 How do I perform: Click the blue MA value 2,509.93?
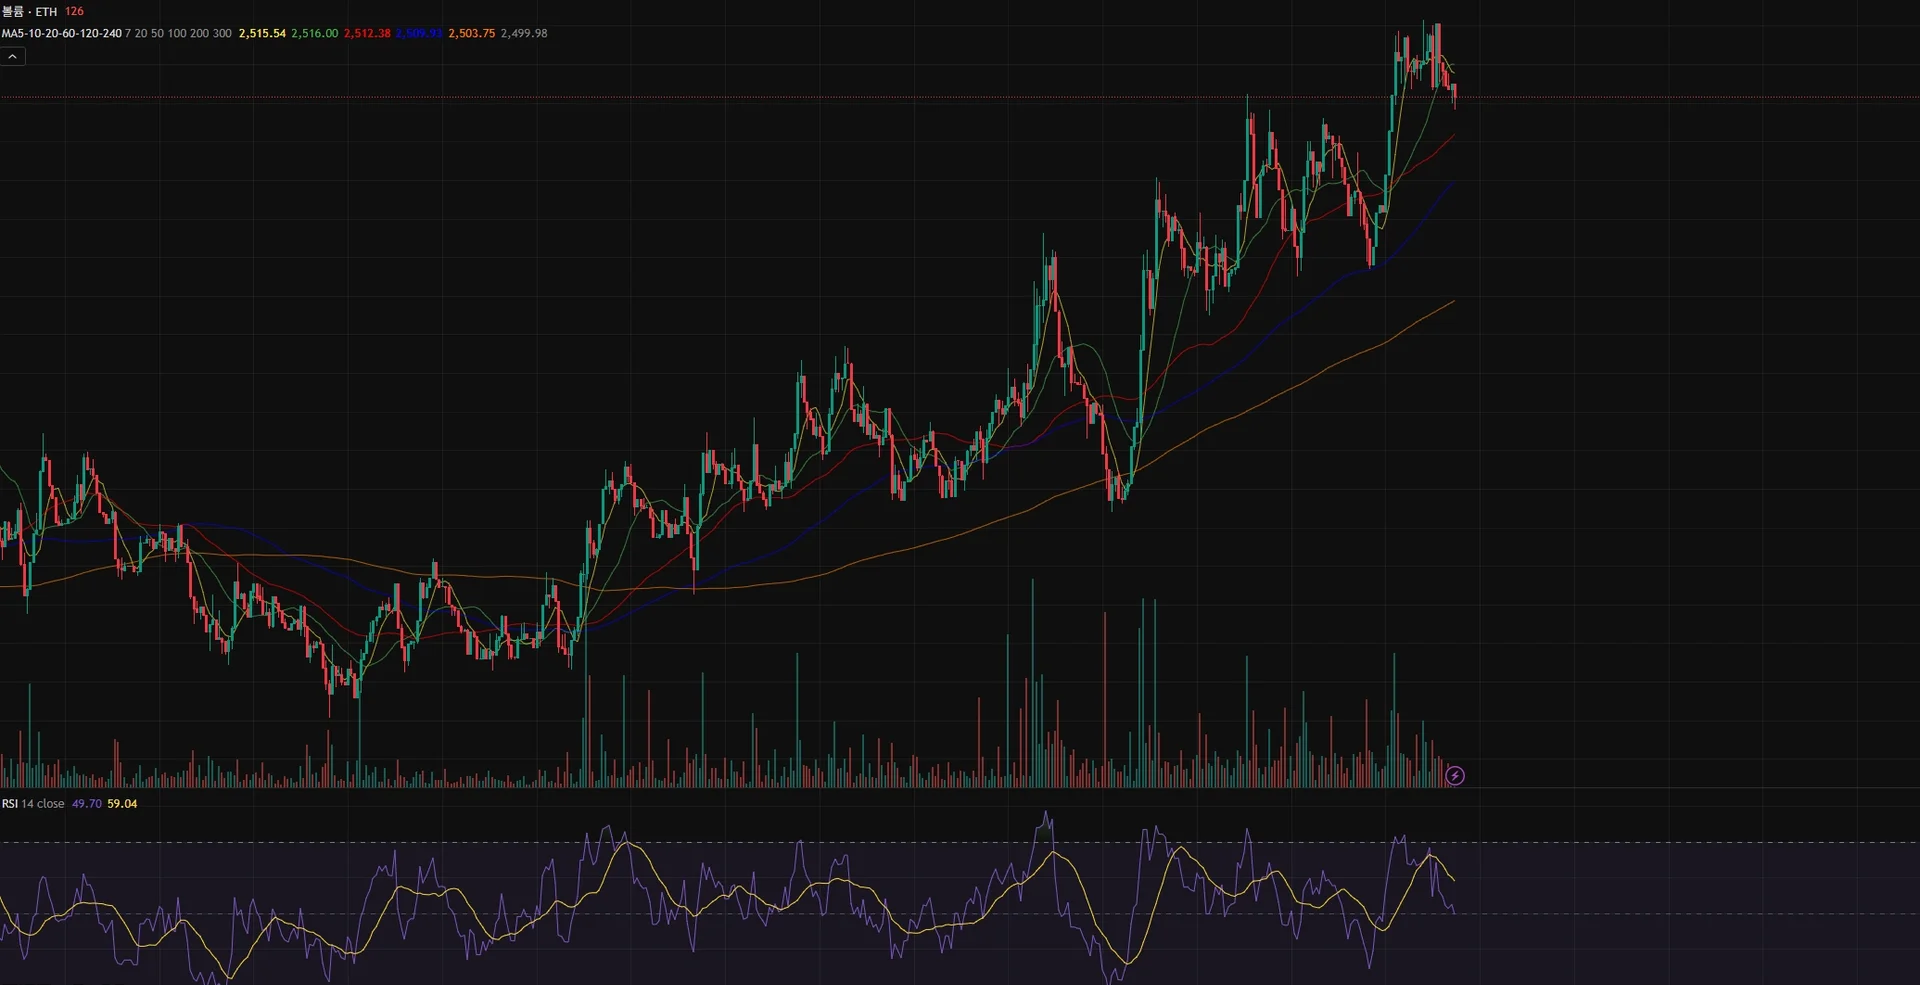pos(419,33)
